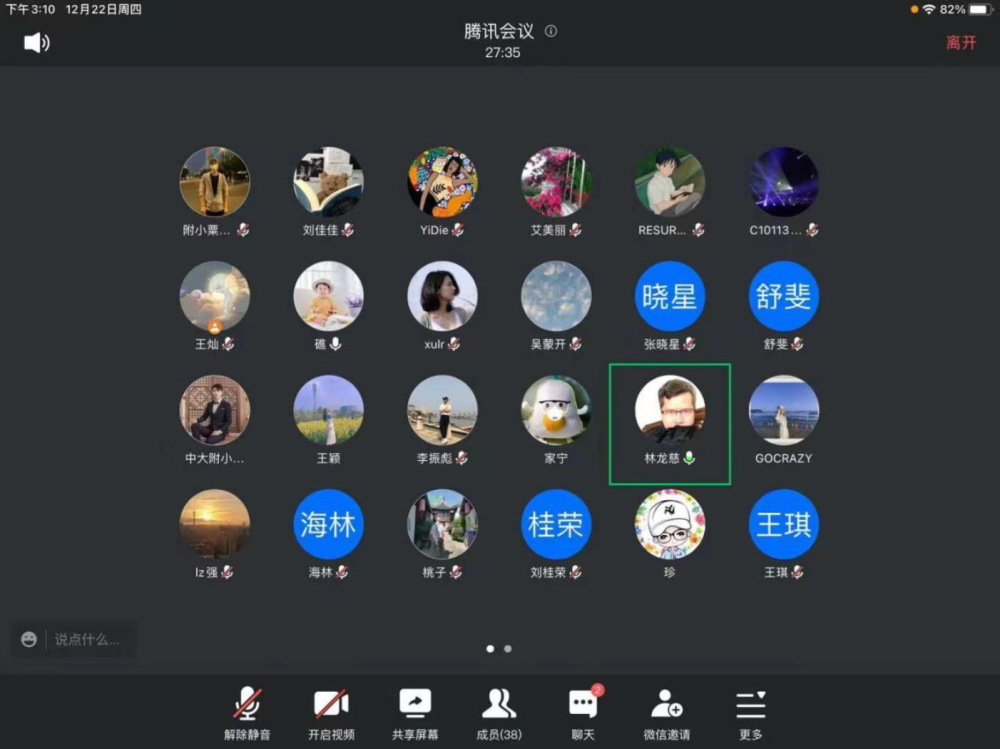Select 桃子 old street avatar

coord(443,524)
